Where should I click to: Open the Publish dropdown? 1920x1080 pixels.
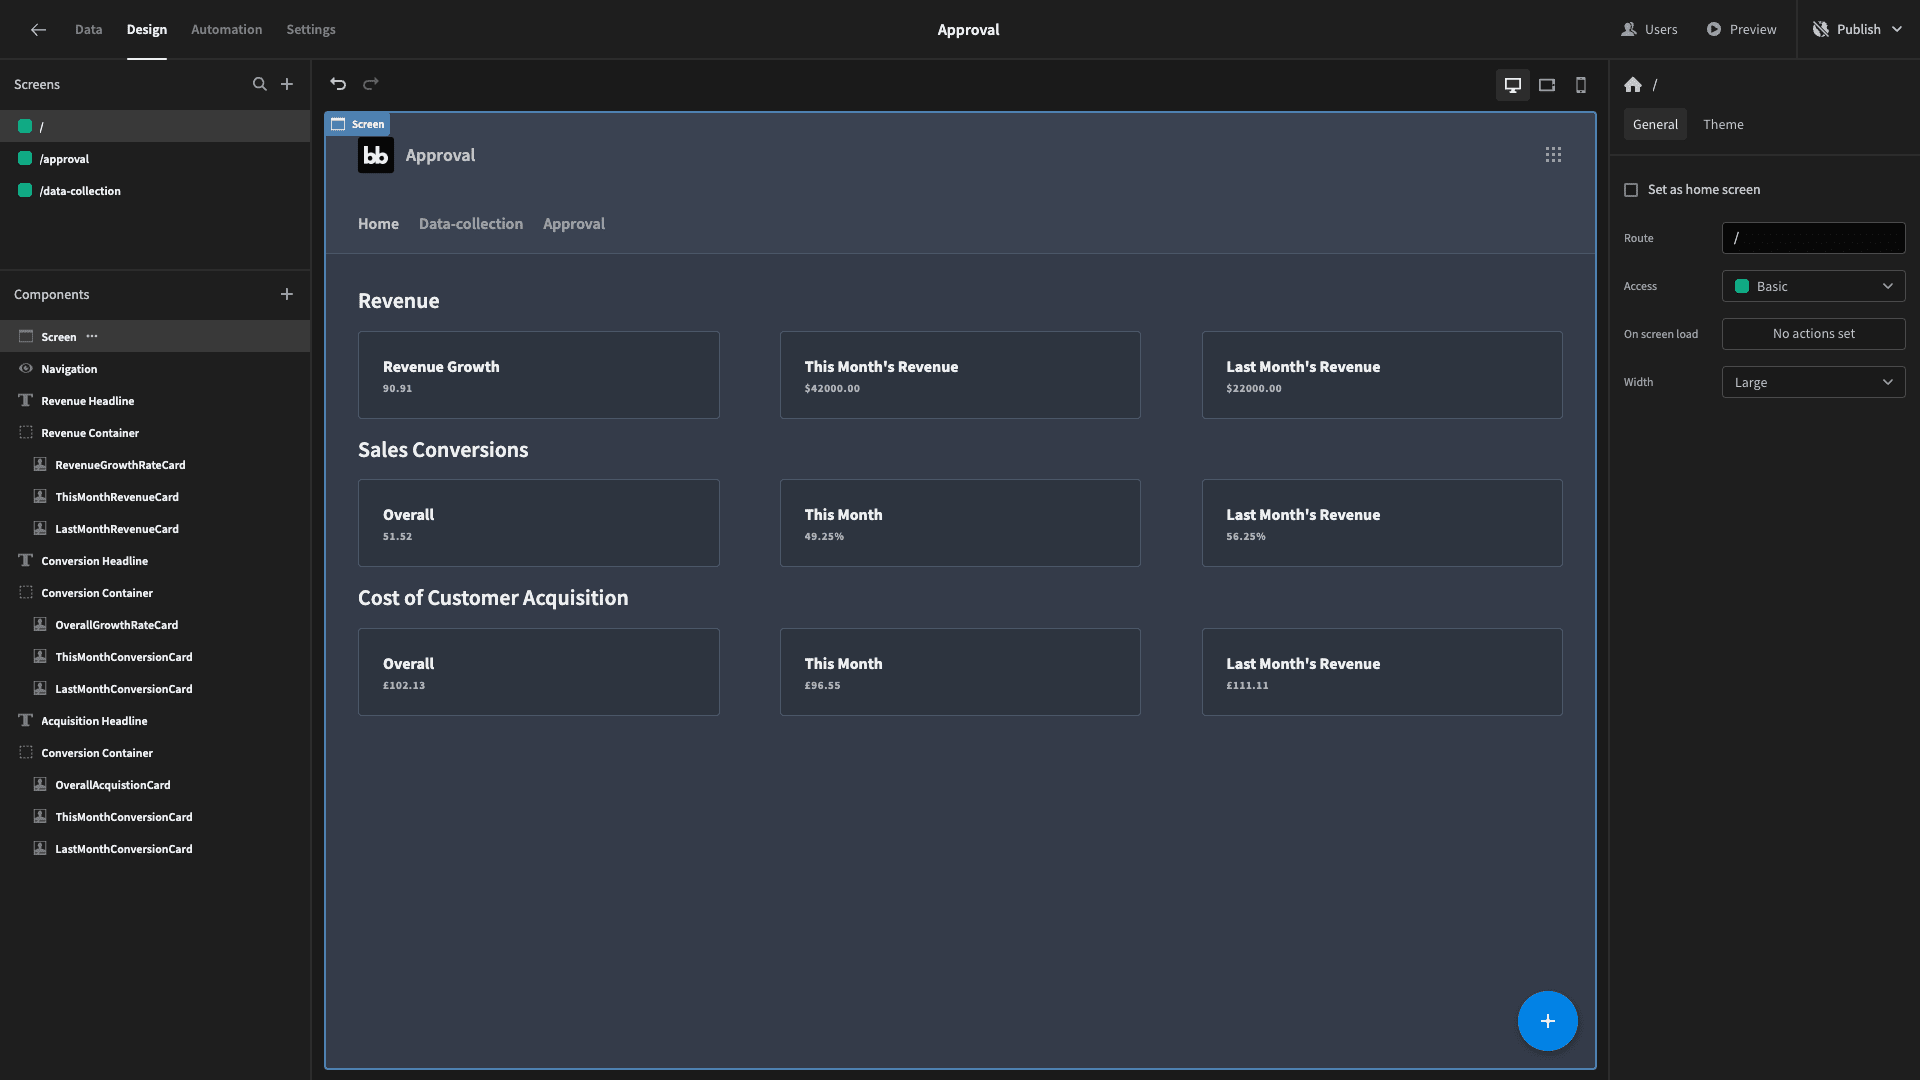tap(1857, 30)
